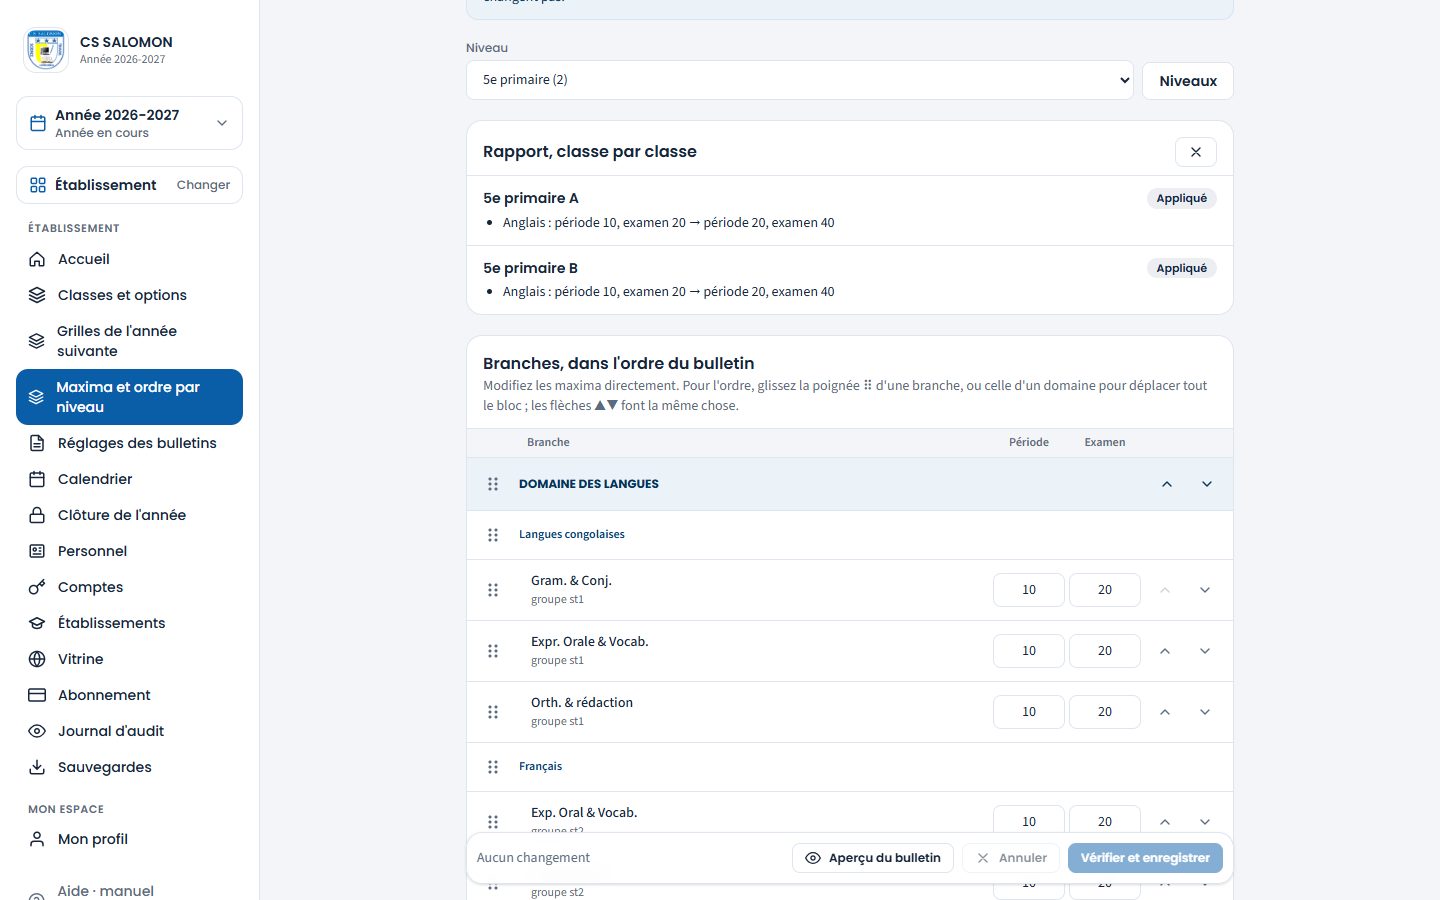Viewport: 1440px width, 900px height.
Task: Click the Annuler button
Action: click(x=1011, y=858)
